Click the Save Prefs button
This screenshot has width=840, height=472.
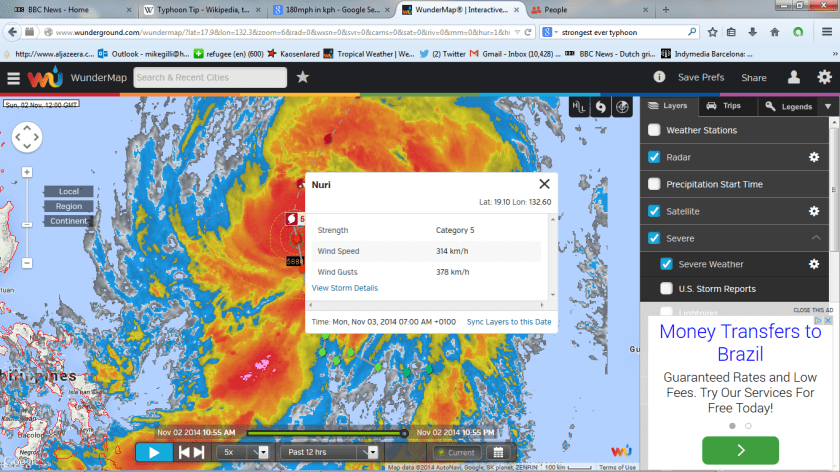[x=701, y=77]
